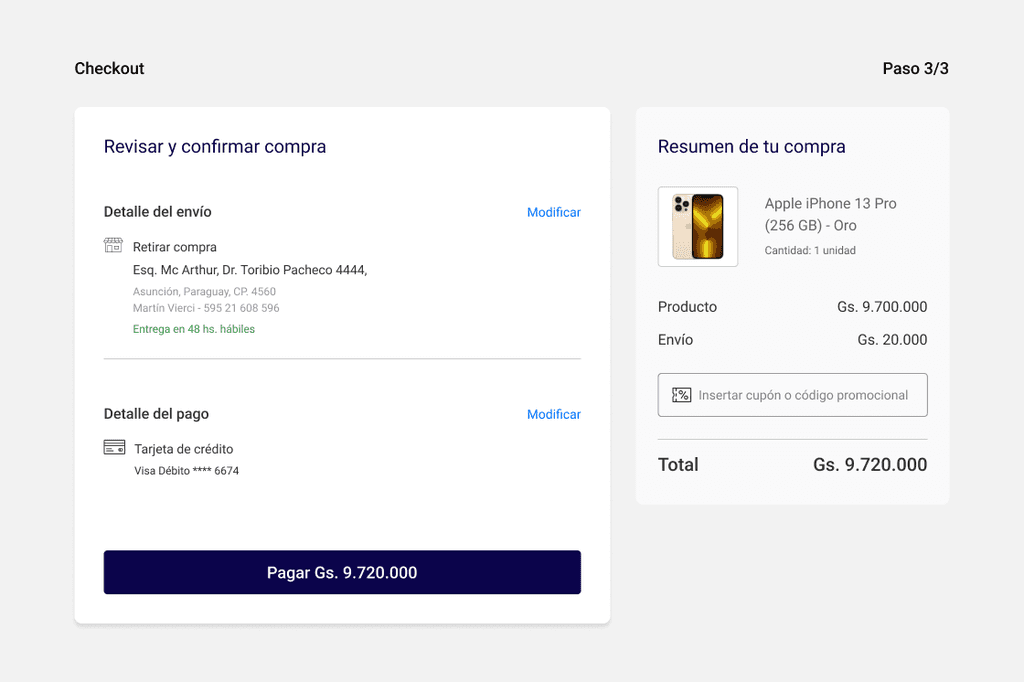The height and width of the screenshot is (682, 1024).
Task: Open the iPhone 13 Pro product thumbnail
Action: 697,227
